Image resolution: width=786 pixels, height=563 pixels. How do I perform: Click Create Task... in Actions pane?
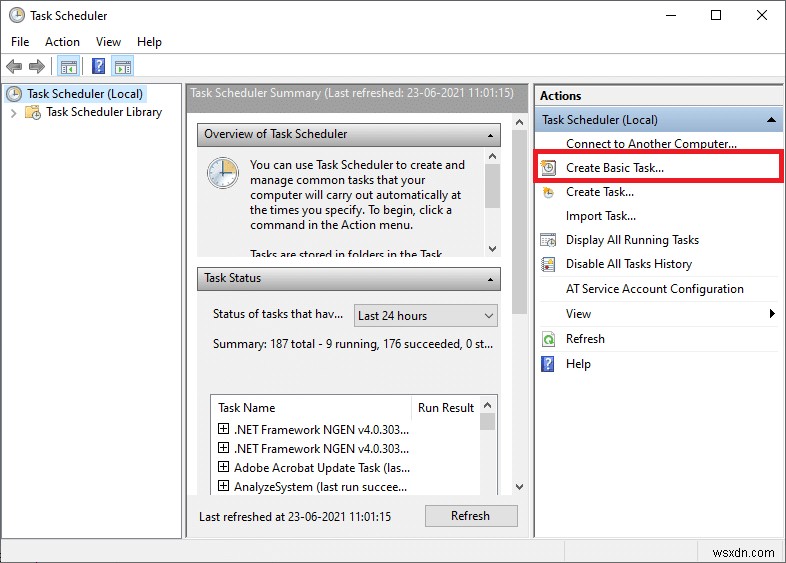(x=600, y=192)
